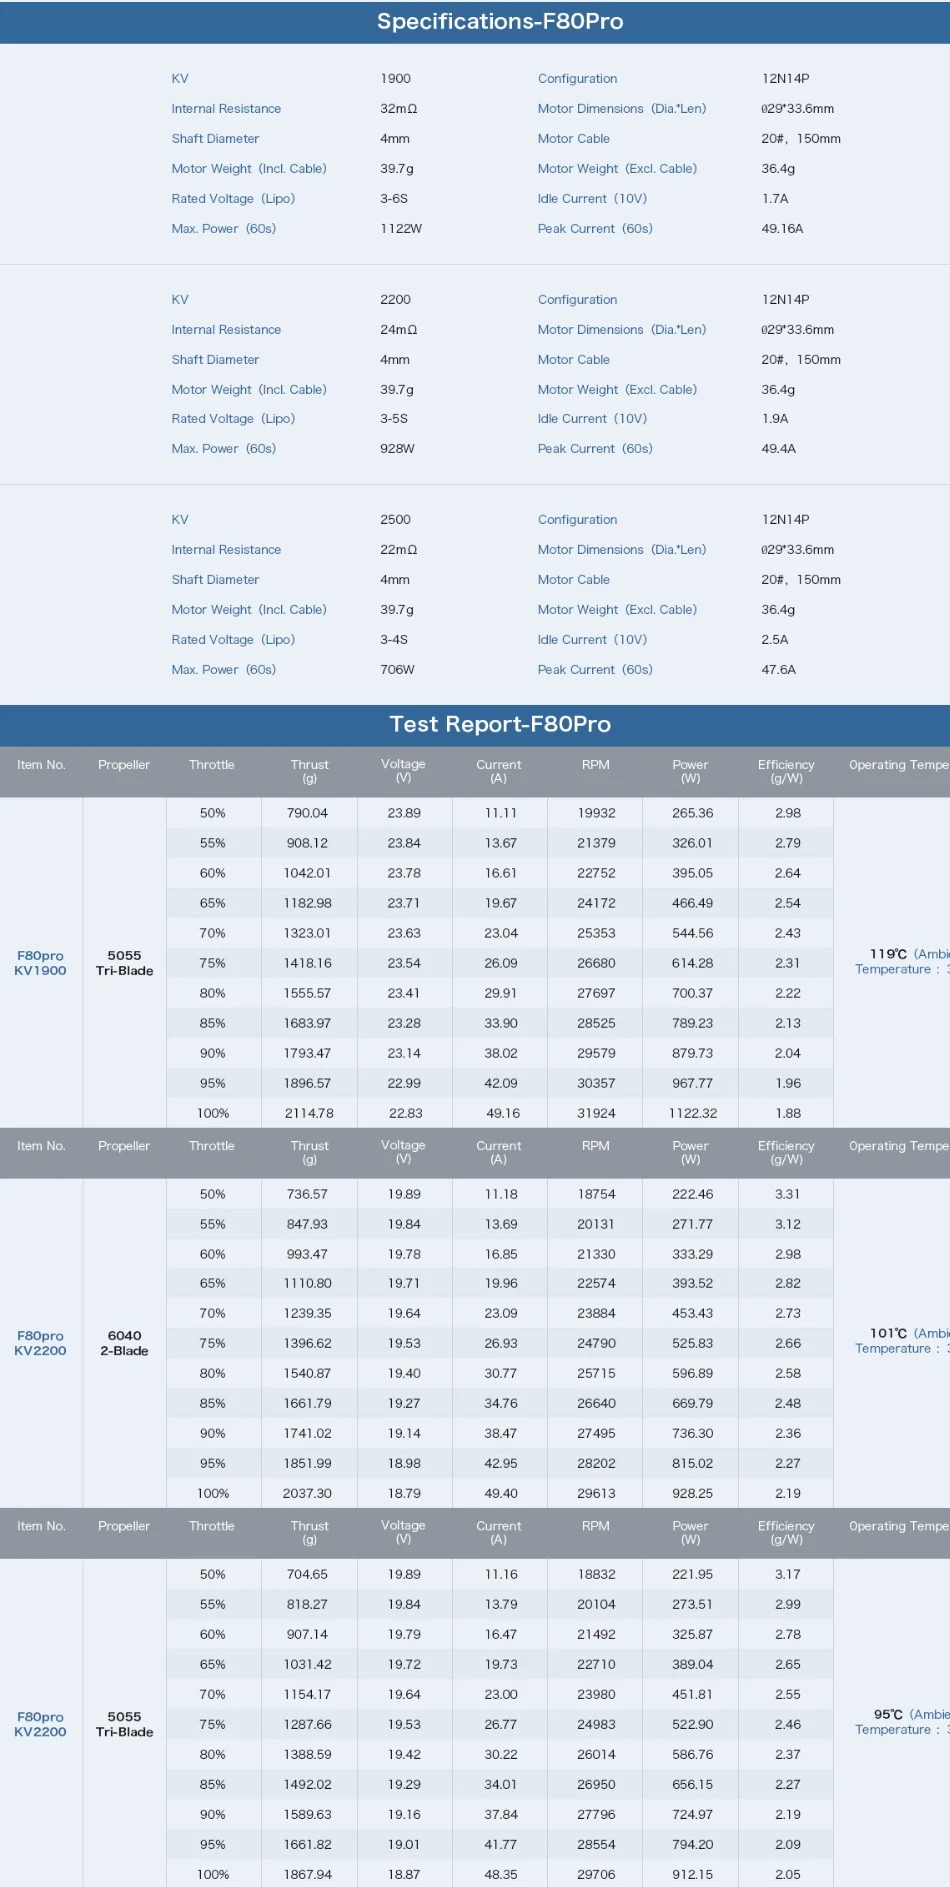Click the RPM cell 31924
This screenshot has height=1887, width=950.
(596, 1113)
